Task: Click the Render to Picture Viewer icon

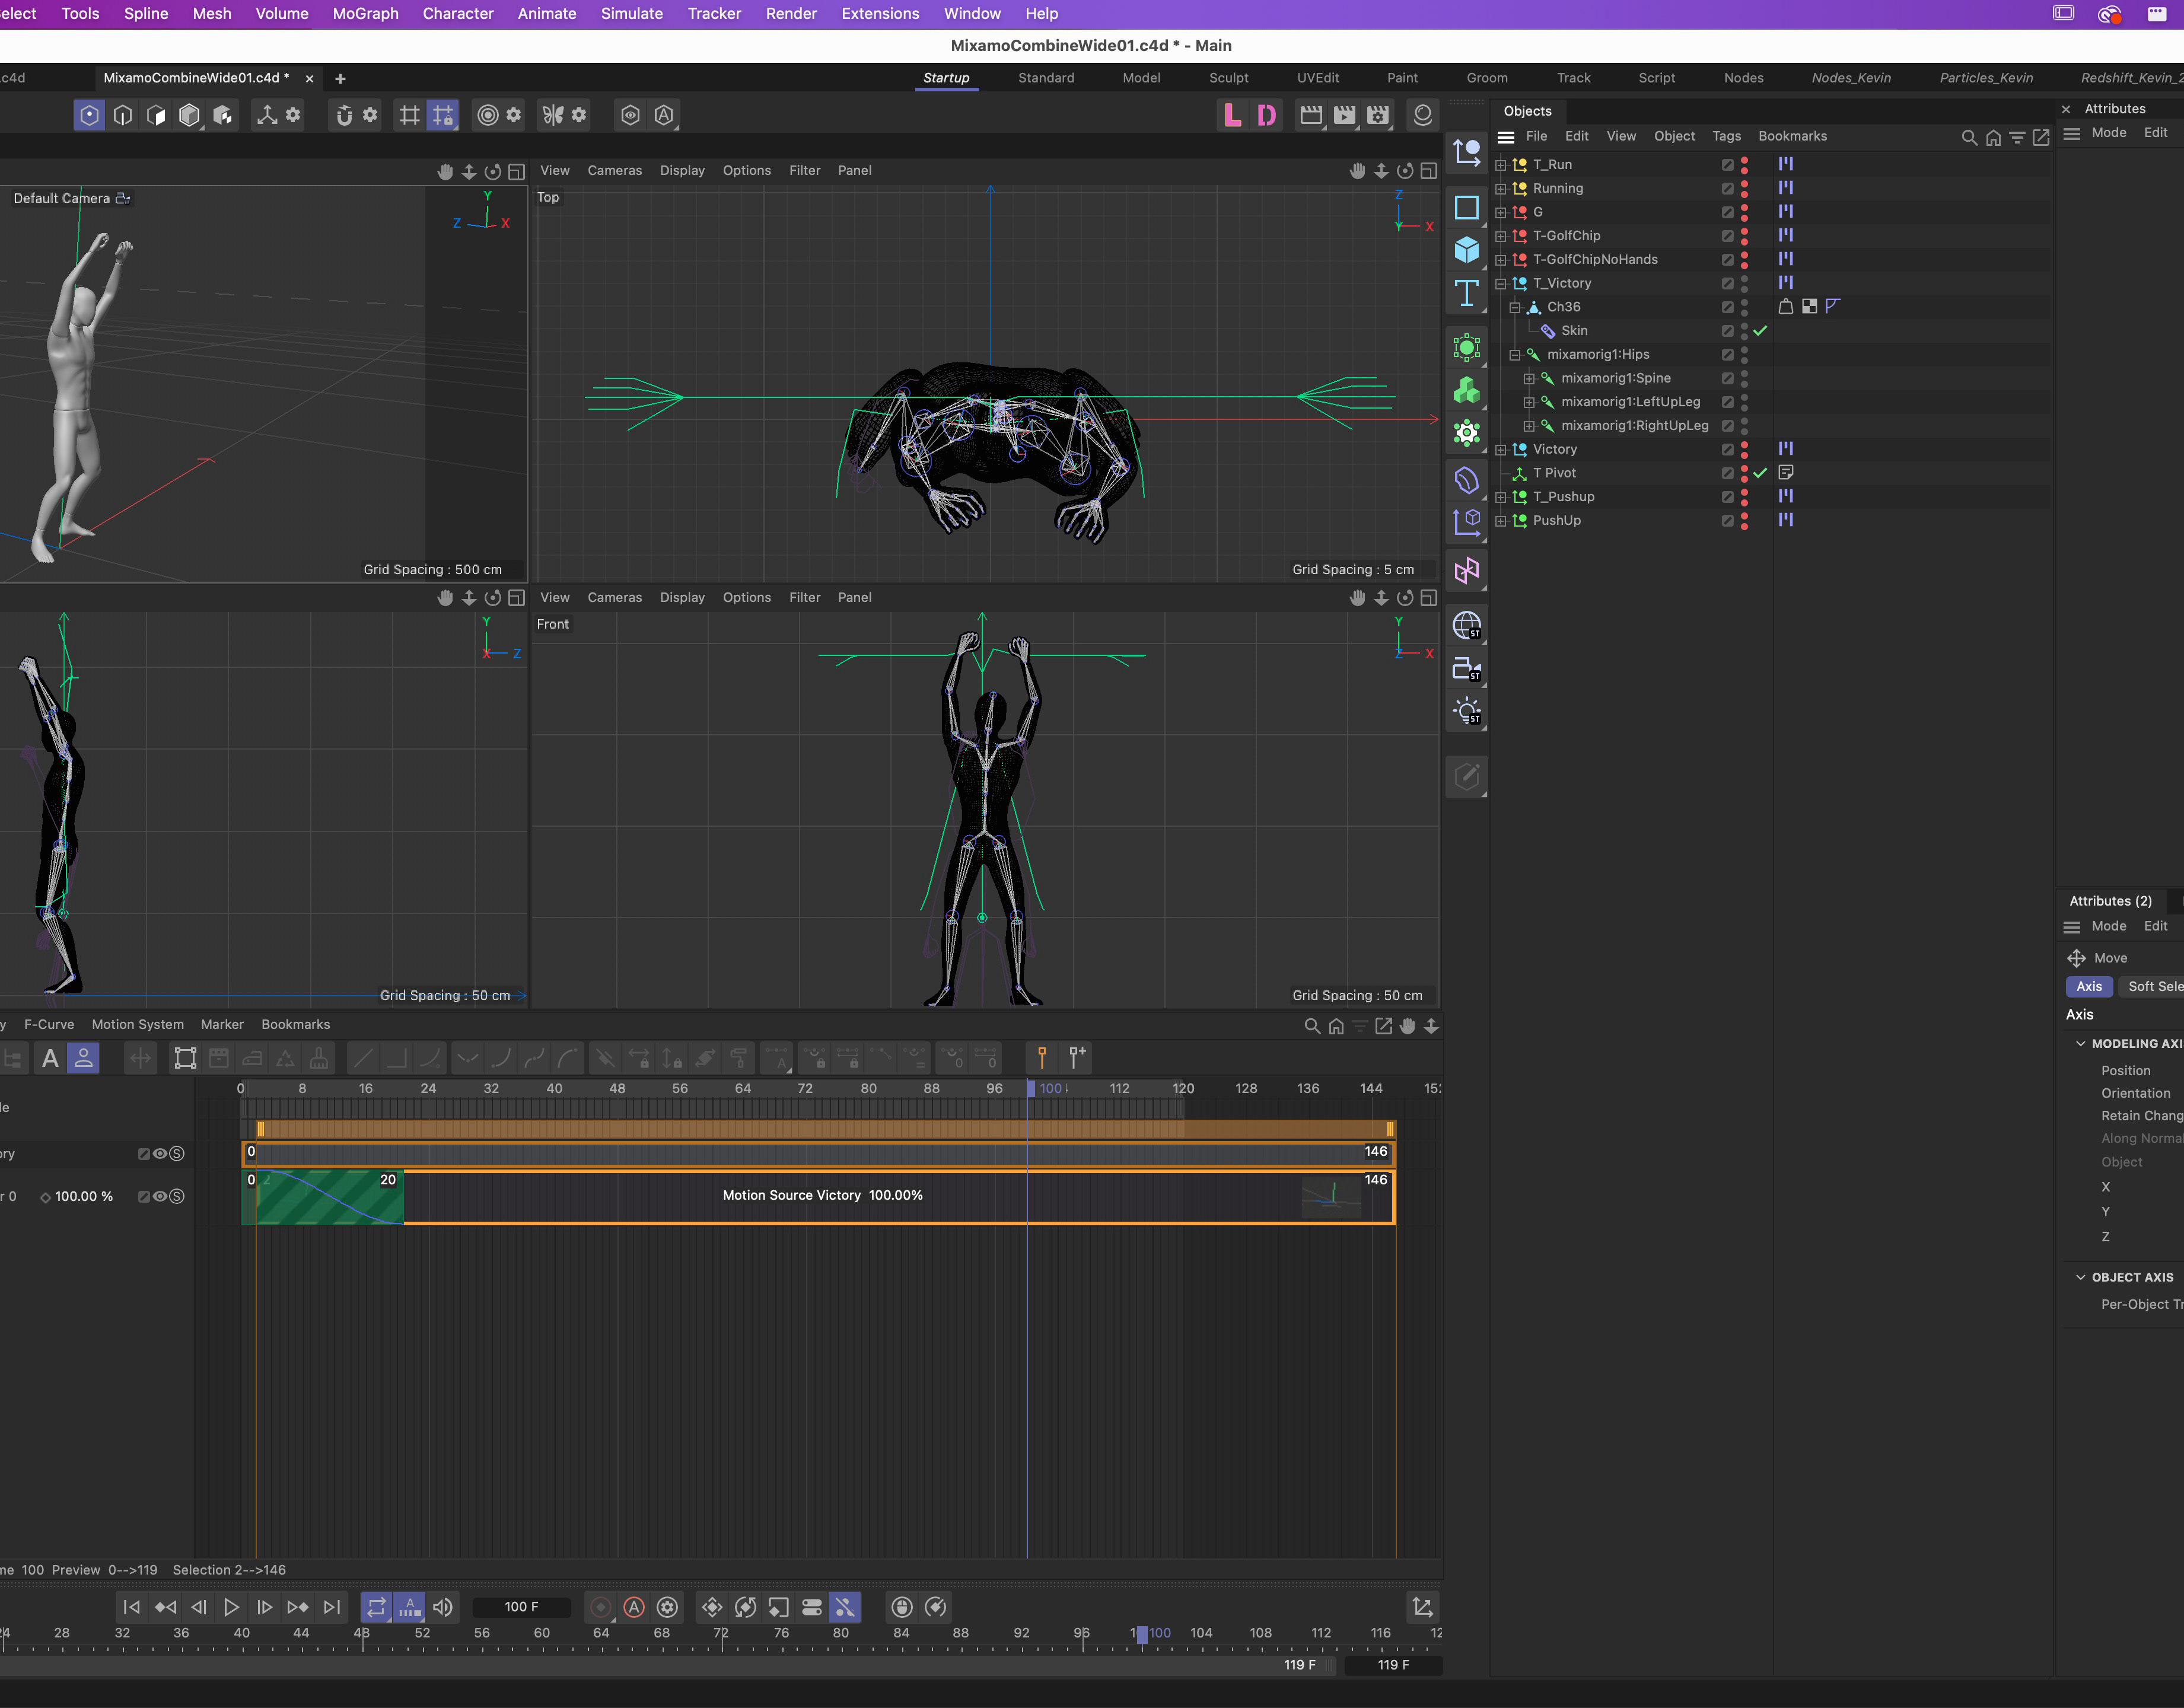Action: coord(1344,115)
